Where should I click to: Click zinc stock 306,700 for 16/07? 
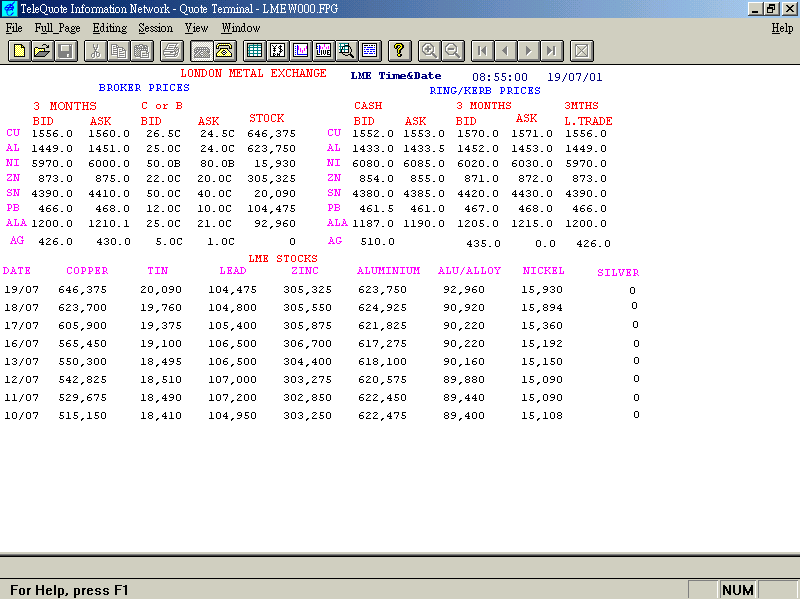point(308,344)
